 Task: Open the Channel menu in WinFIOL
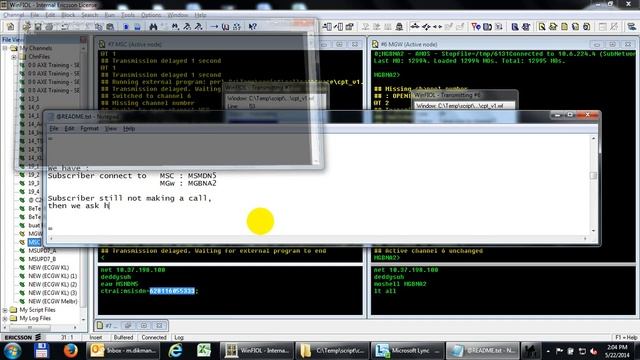[13, 15]
